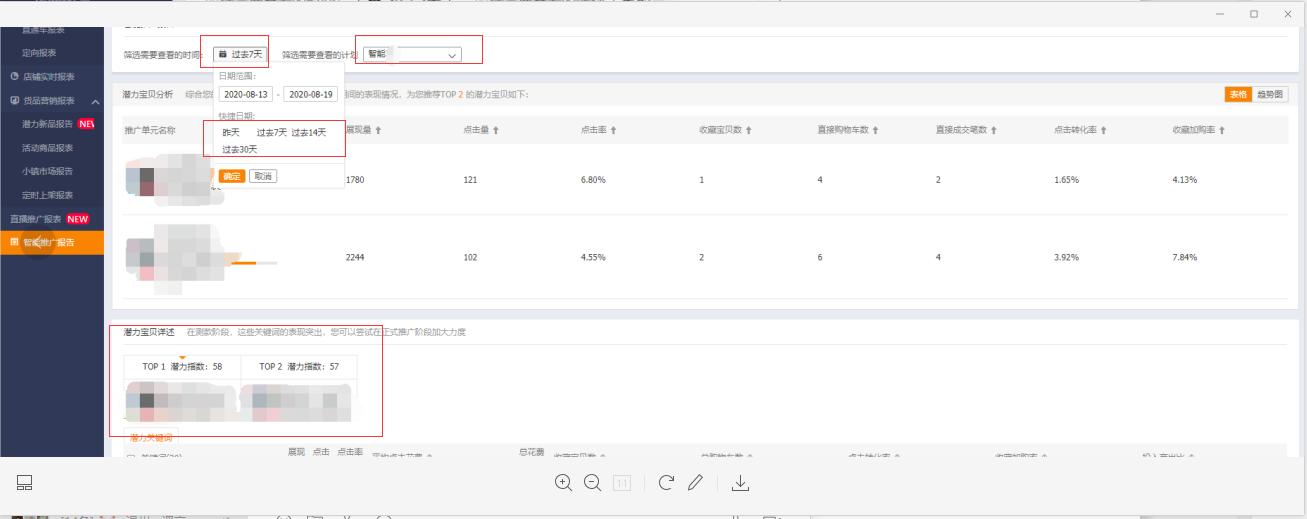The image size is (1307, 519).
Task: Zoom in with the magnifier plus icon
Action: [564, 483]
